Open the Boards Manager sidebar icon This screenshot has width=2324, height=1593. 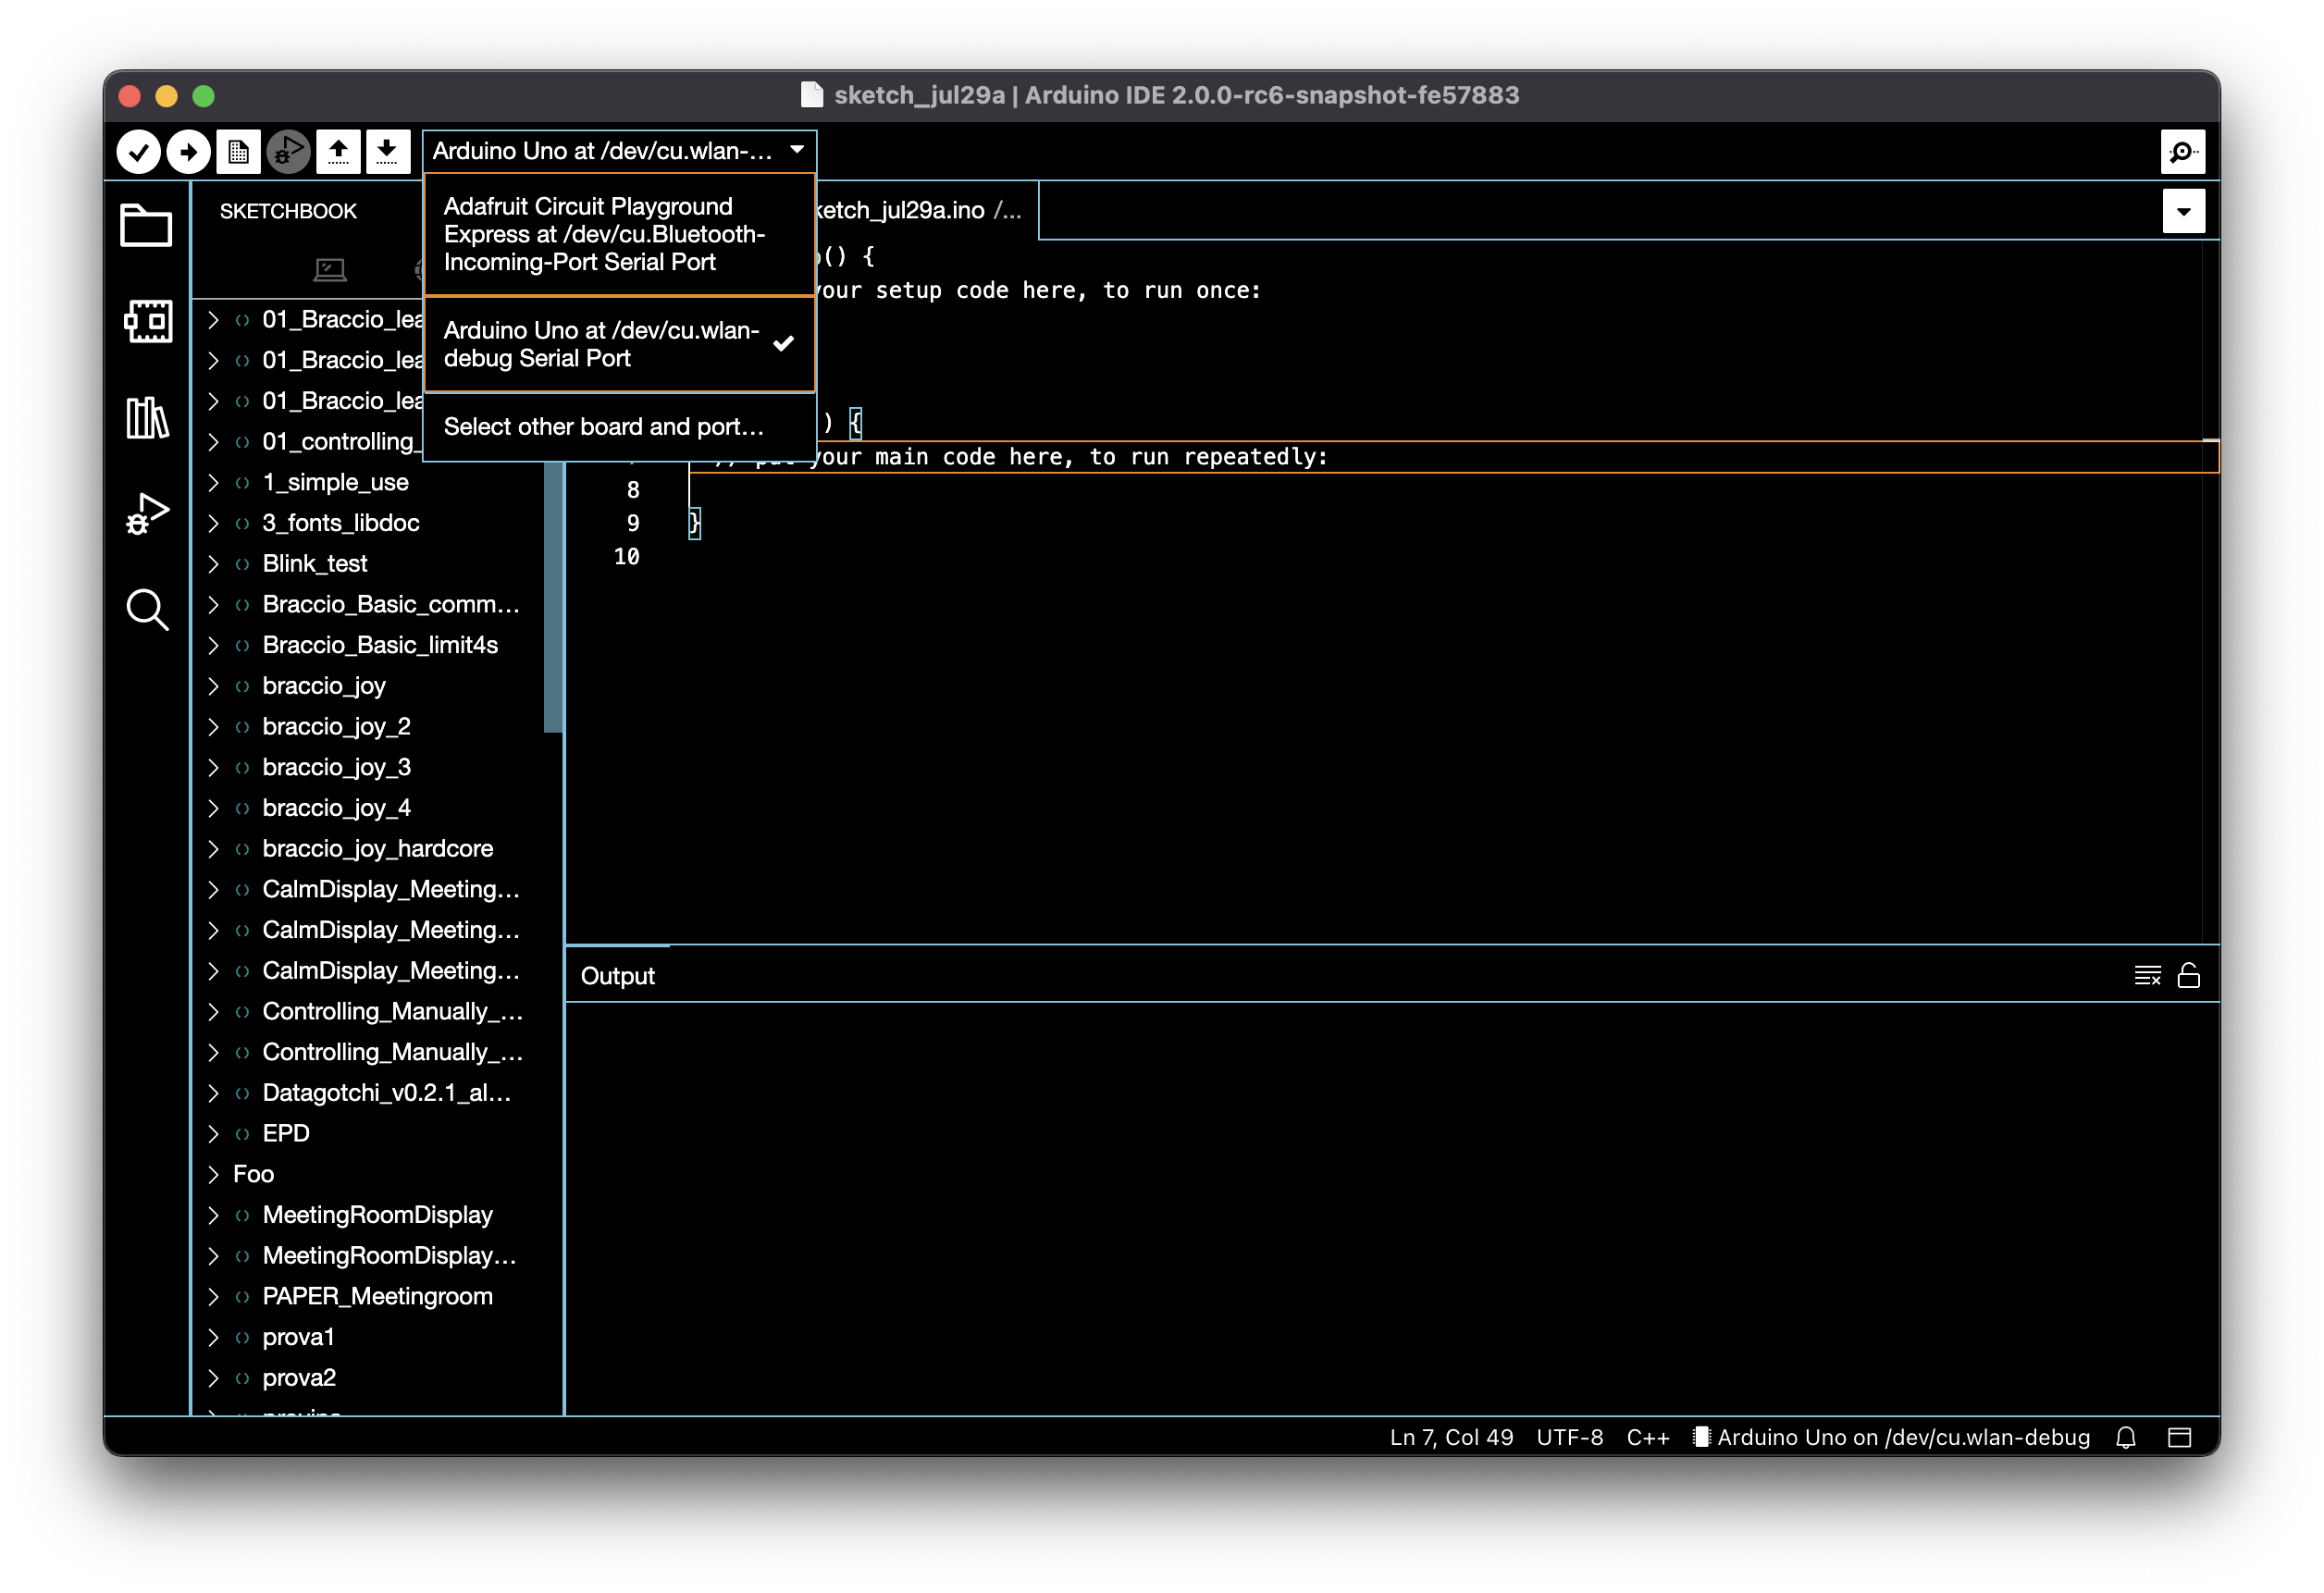click(148, 322)
